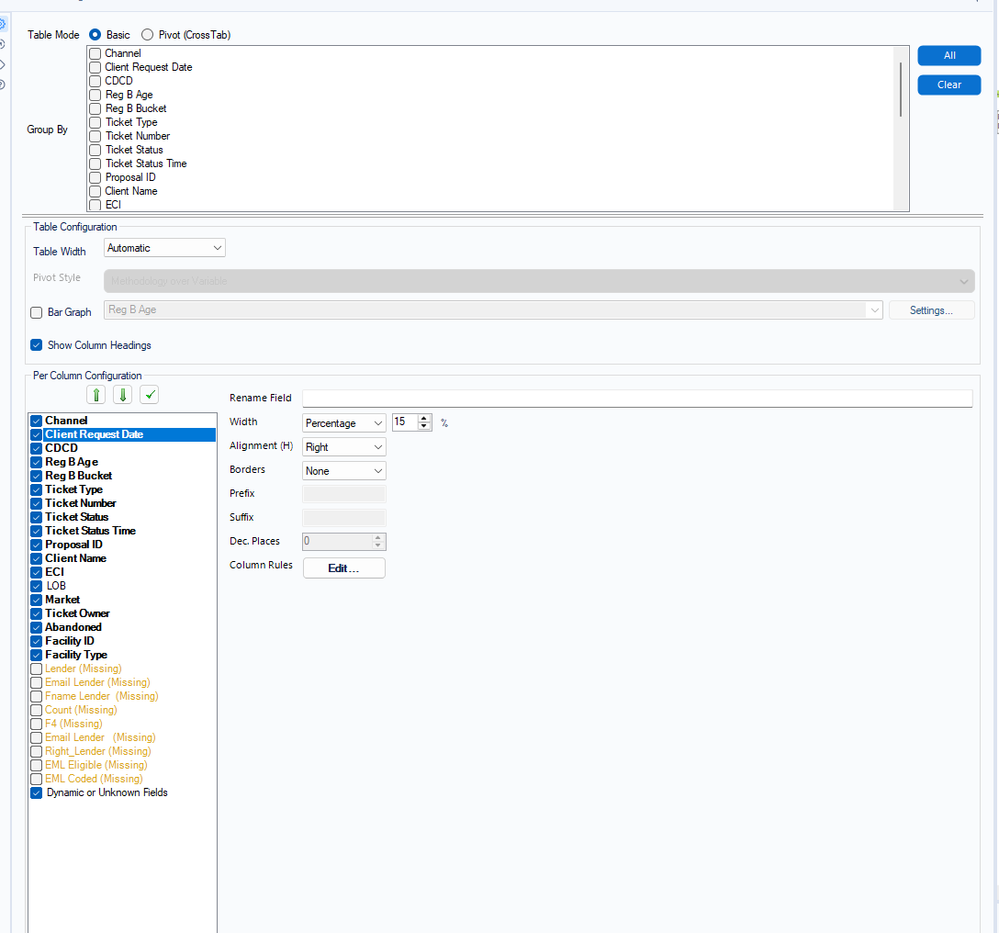Select EML Eligible (Missing) row
Viewport: 999px width, 933px height.
[122, 765]
